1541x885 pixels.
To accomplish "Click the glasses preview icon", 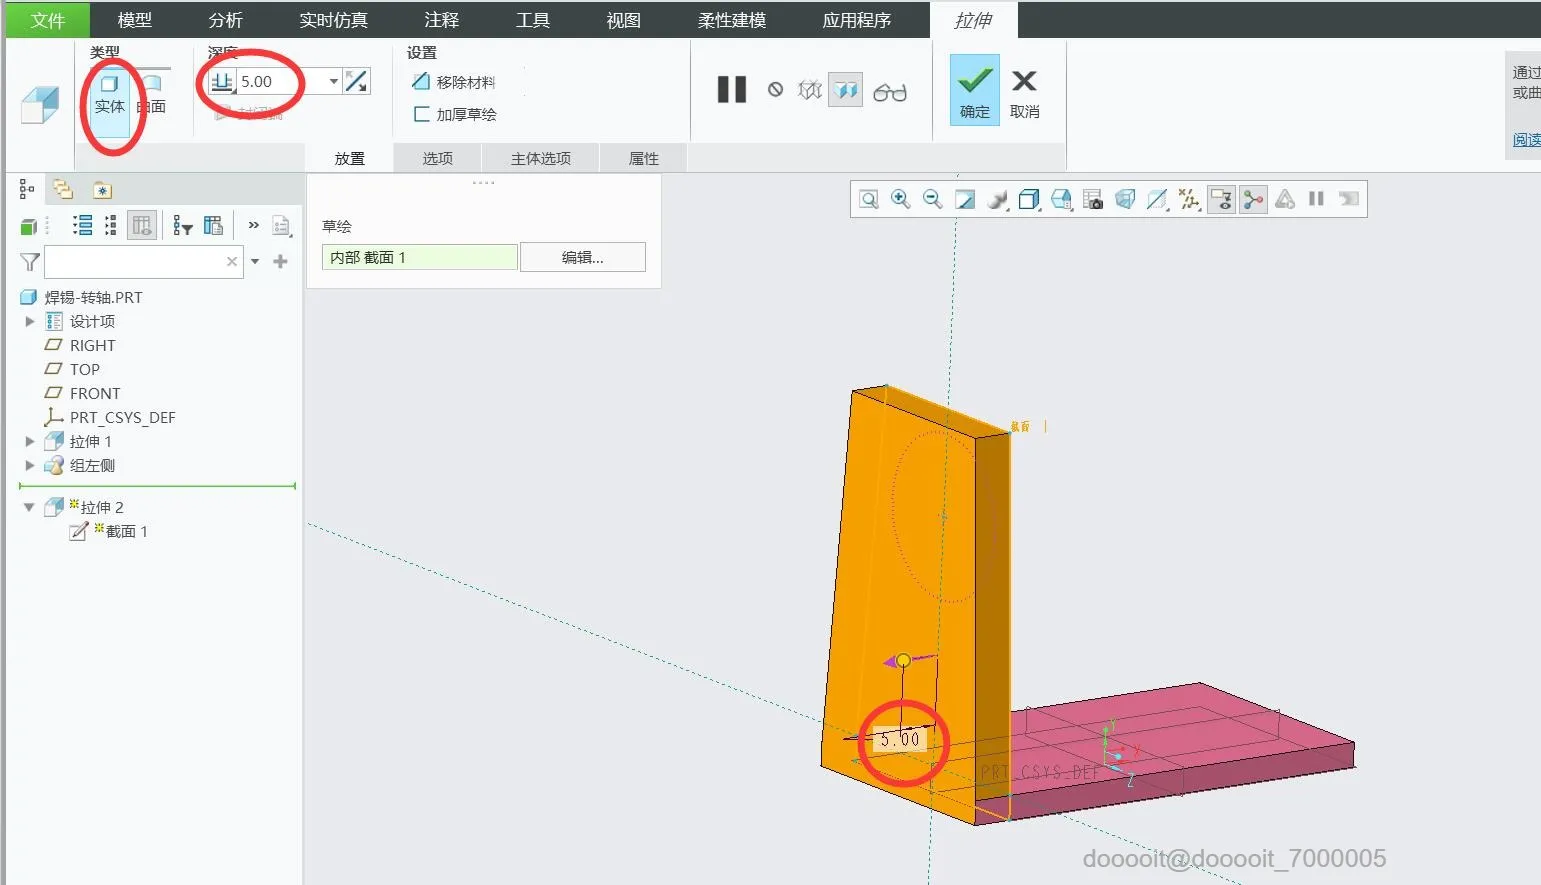I will tap(889, 92).
